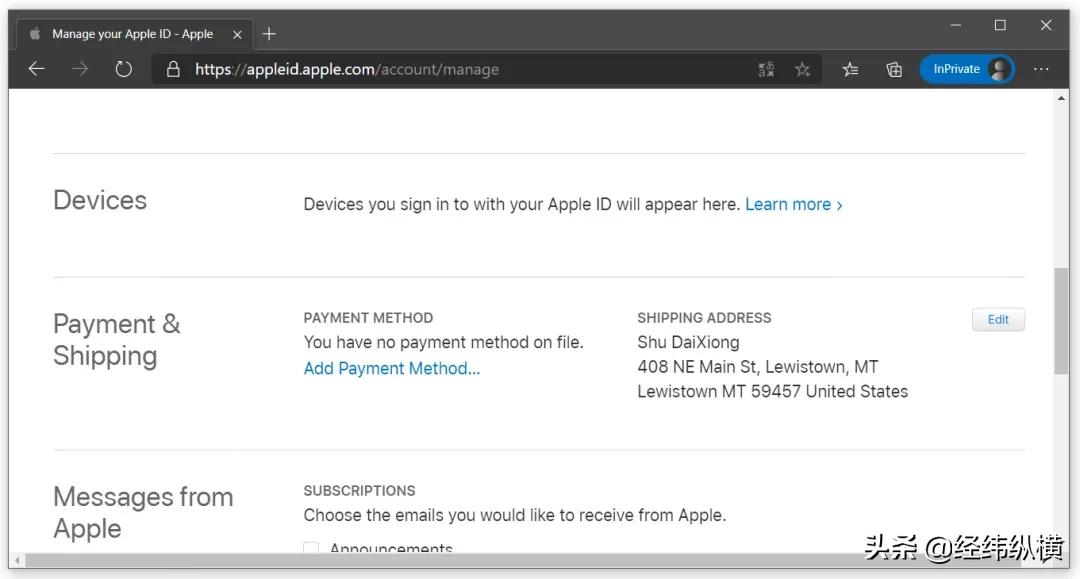Enable the Announcements checkbox

(x=310, y=548)
